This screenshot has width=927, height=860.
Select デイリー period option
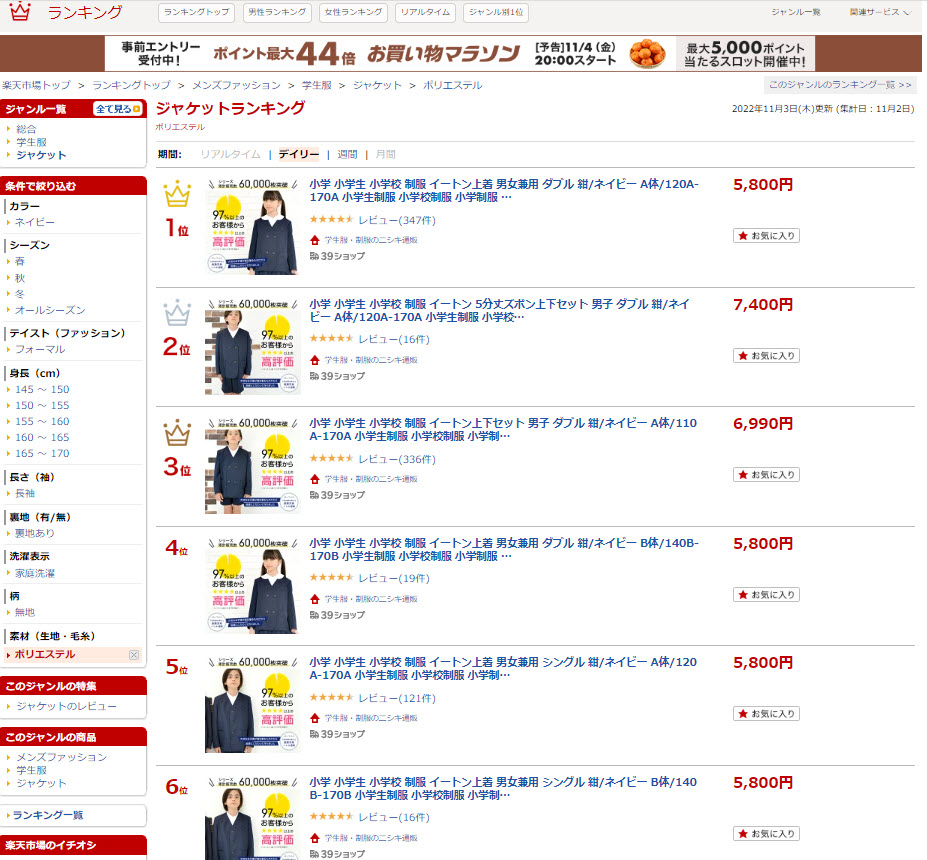(x=299, y=154)
